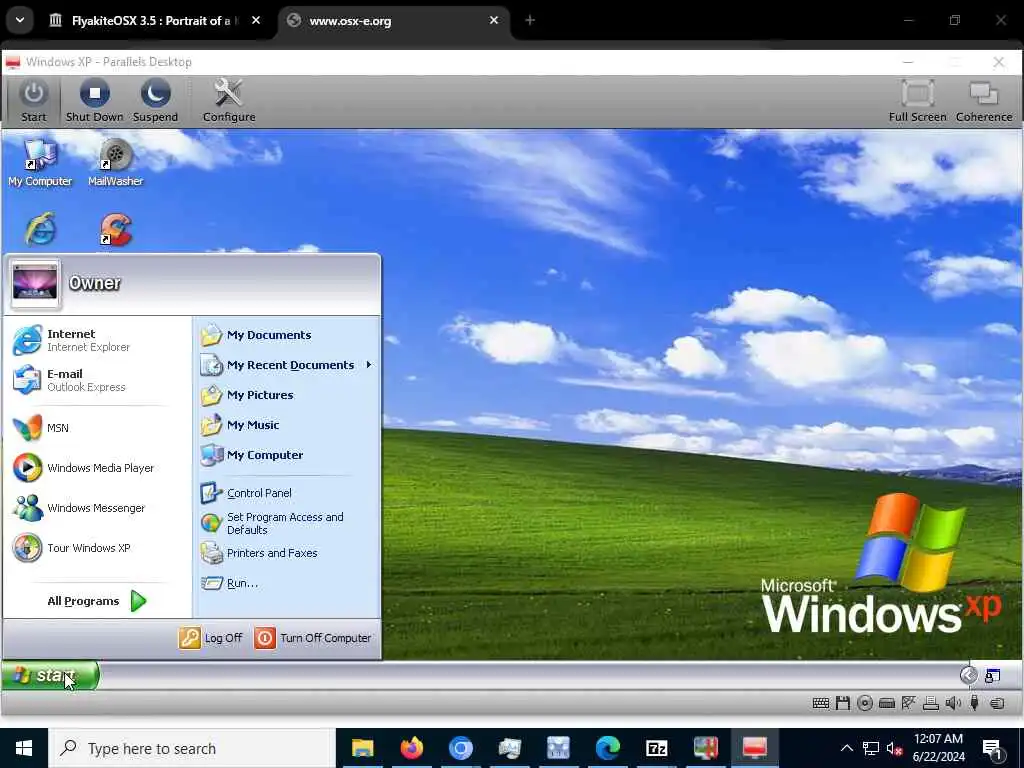Open File Explorer from taskbar
Viewport: 1024px width, 768px height.
coord(362,748)
